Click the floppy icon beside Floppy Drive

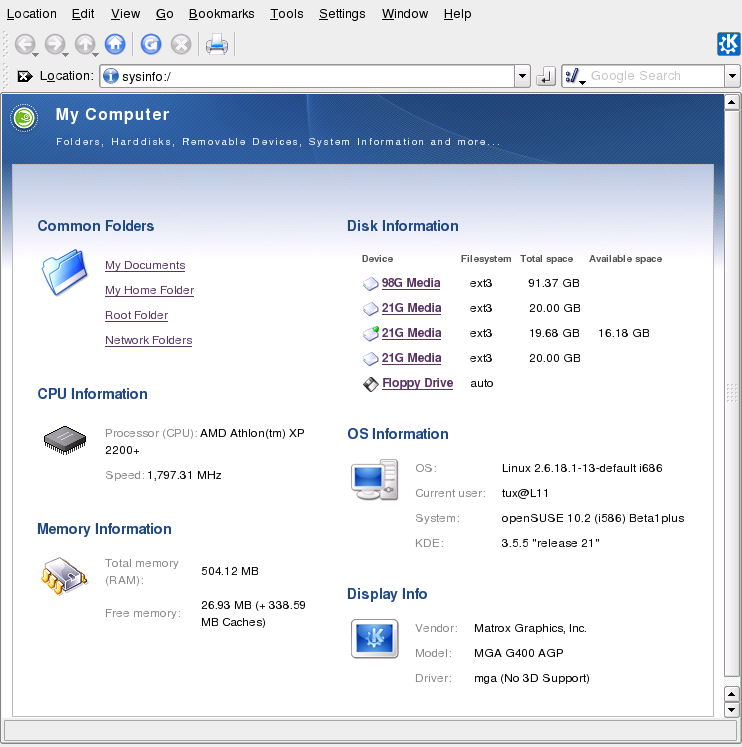[x=371, y=384]
